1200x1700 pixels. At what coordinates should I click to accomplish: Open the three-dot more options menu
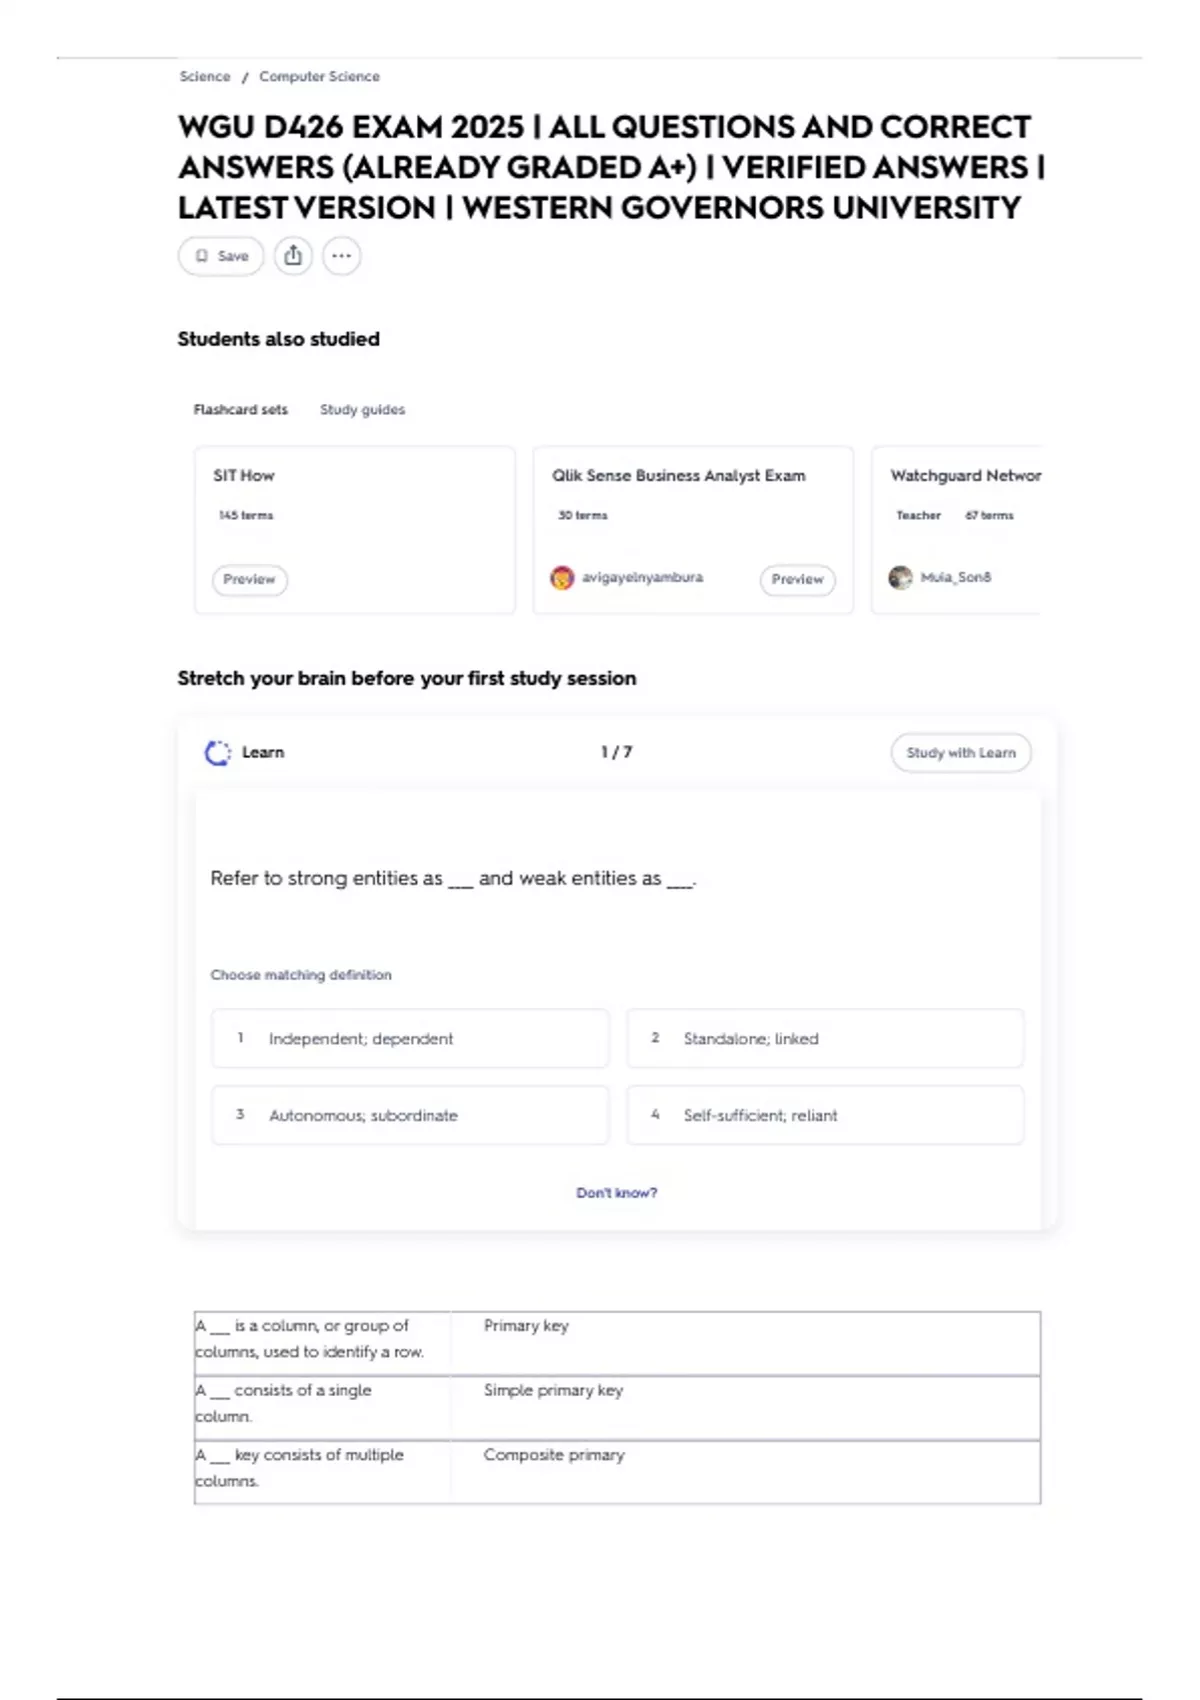(341, 256)
